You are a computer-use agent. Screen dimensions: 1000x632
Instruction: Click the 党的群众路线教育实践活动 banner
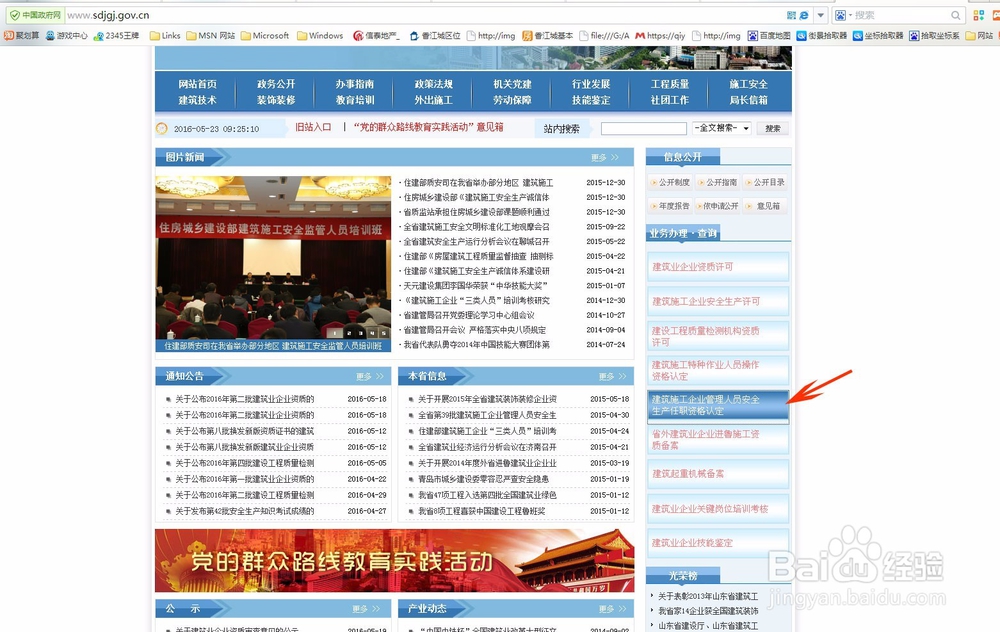[394, 561]
